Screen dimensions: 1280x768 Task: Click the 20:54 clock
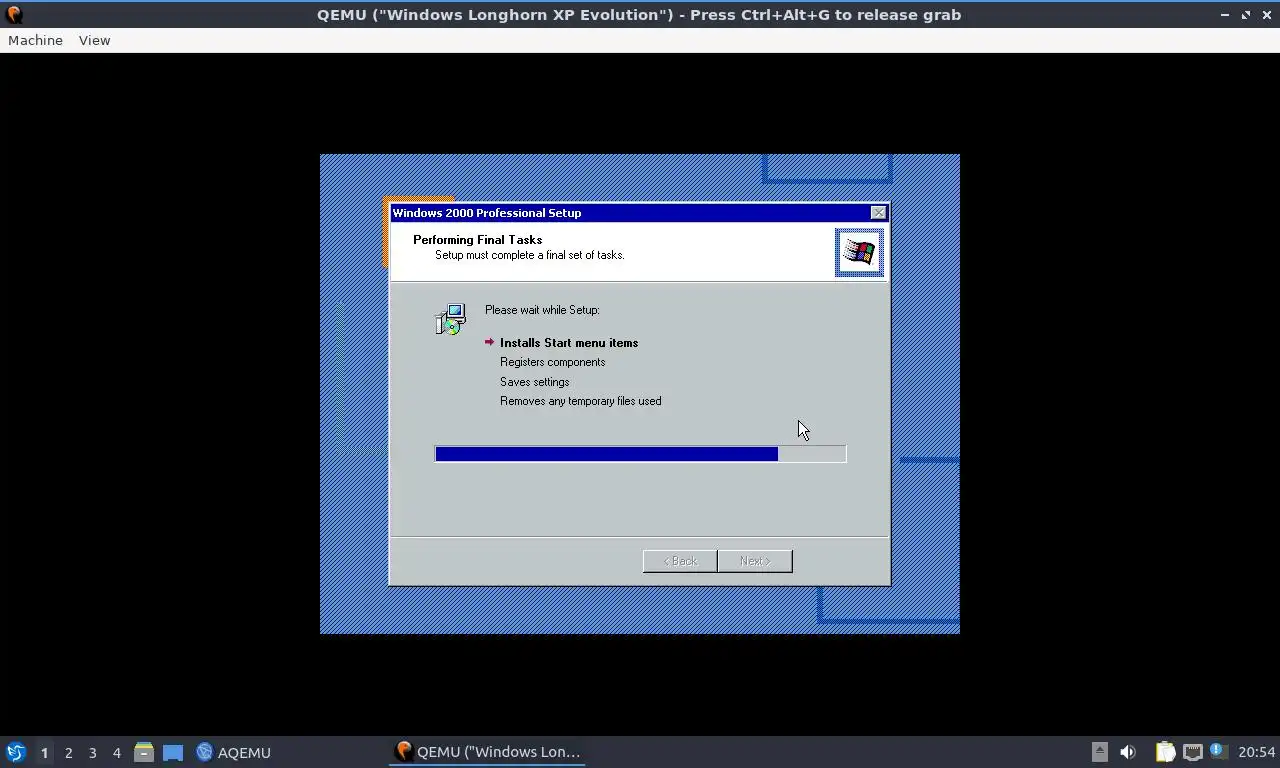(1256, 752)
